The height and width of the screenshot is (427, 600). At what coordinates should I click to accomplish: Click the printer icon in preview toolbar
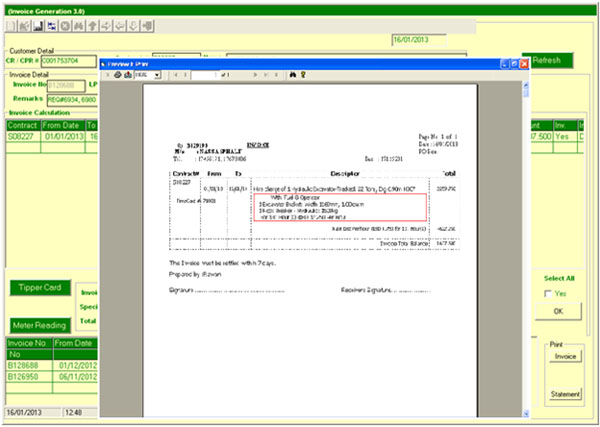tap(118, 75)
